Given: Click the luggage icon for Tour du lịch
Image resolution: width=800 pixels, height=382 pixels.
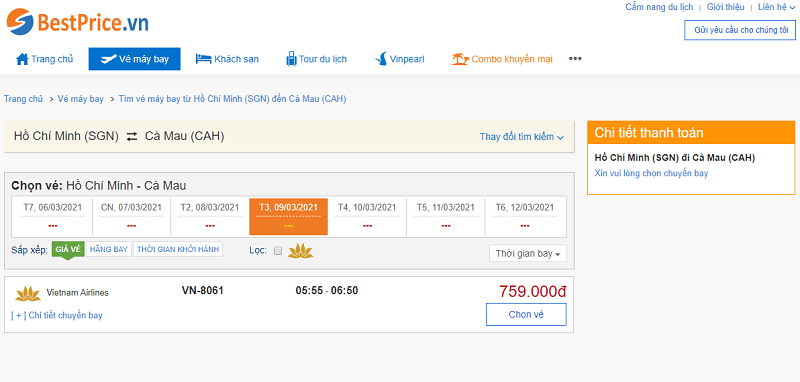Looking at the screenshot, I should coord(291,59).
